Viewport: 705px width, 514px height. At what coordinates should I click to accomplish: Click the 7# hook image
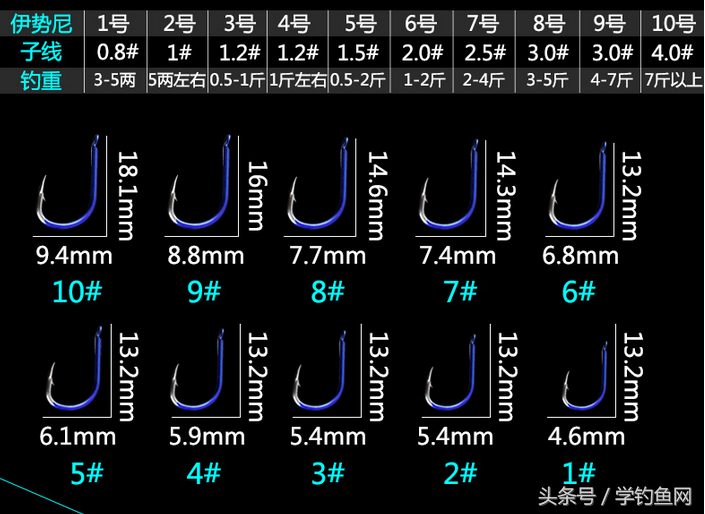(449, 183)
